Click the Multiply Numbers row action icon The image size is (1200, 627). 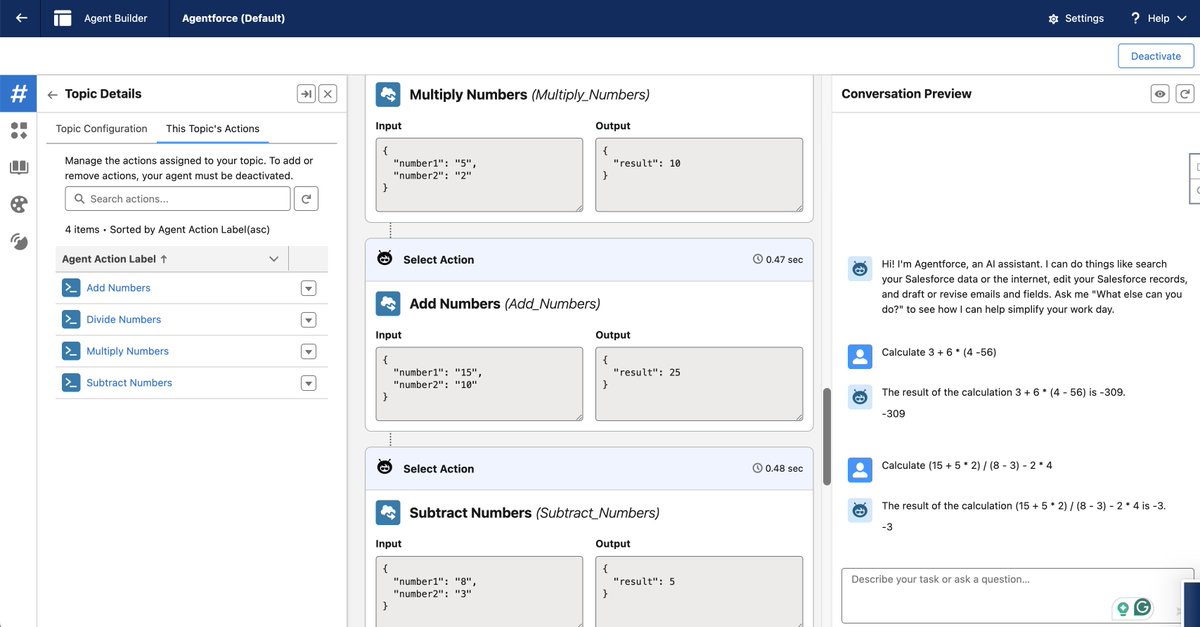click(x=70, y=351)
